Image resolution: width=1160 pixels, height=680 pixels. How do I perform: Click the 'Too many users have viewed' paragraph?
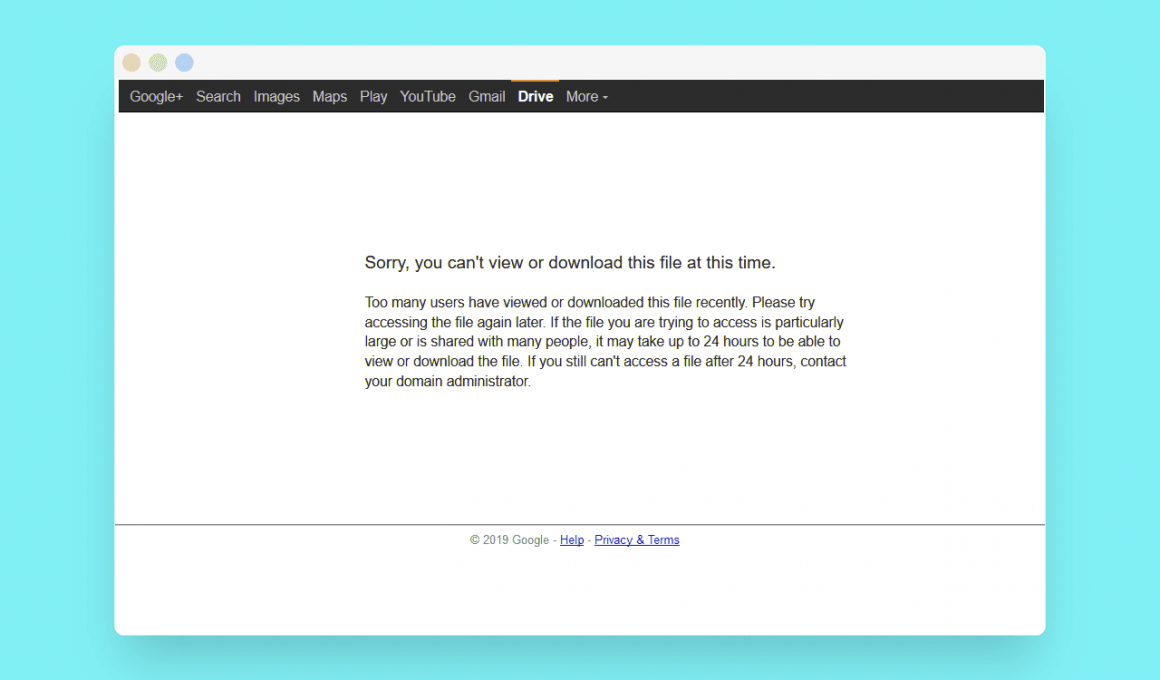tap(605, 342)
